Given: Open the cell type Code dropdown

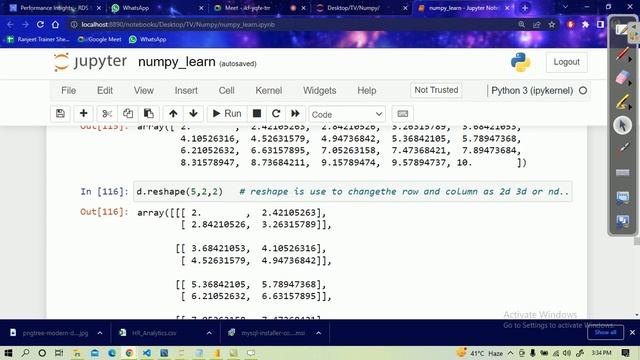Looking at the screenshot, I should click(x=347, y=114).
